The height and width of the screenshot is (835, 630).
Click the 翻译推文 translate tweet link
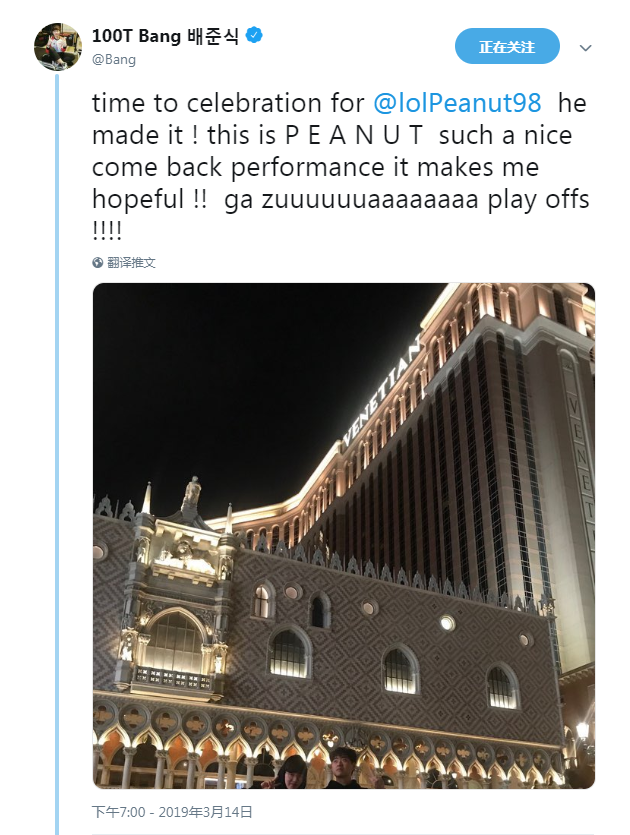[x=132, y=263]
